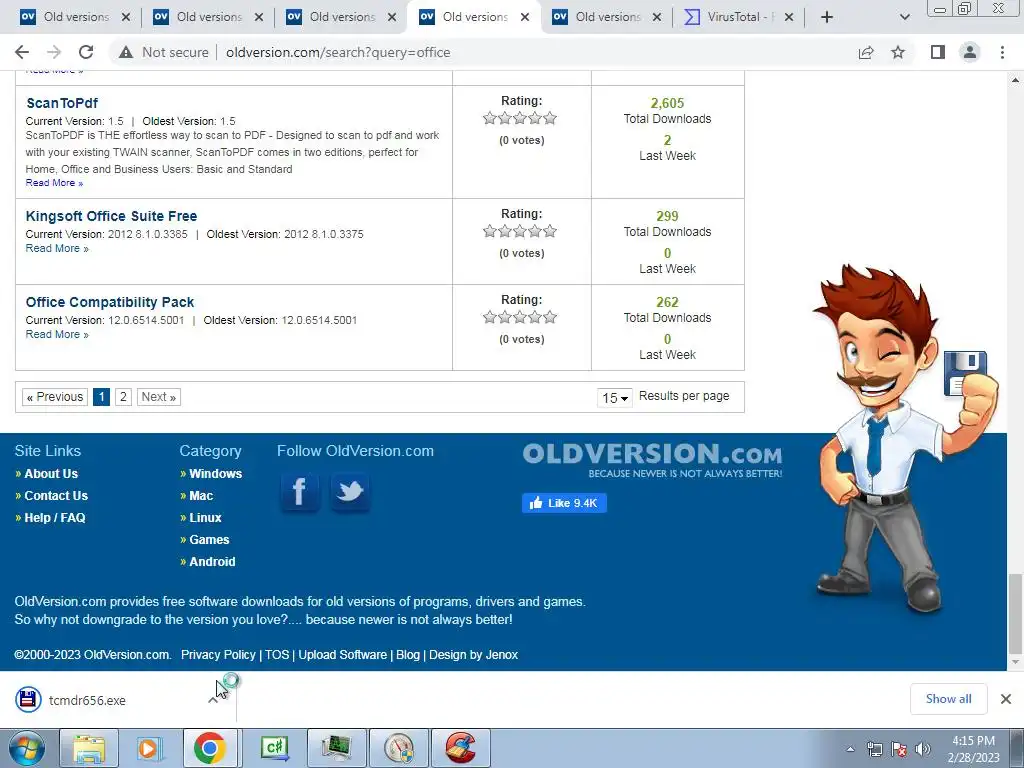The width and height of the screenshot is (1024, 768).
Task: Rate Office Compatibility Pack three stars
Action: [x=520, y=317]
